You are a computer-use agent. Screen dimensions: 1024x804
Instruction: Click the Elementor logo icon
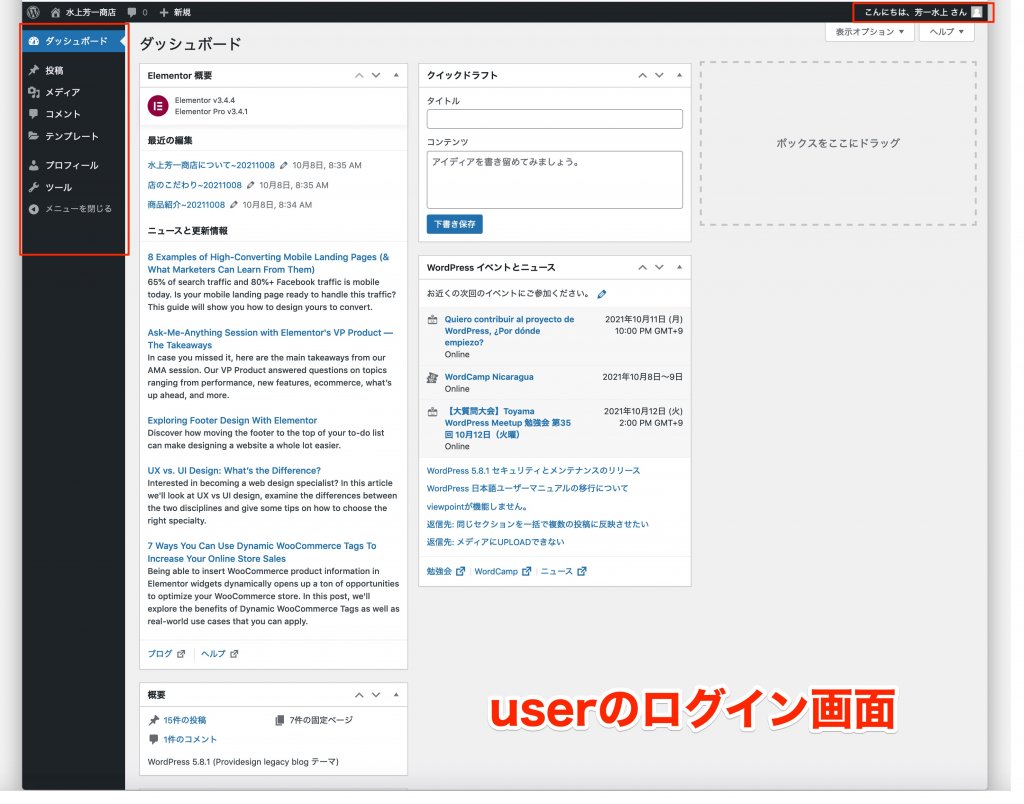[157, 105]
